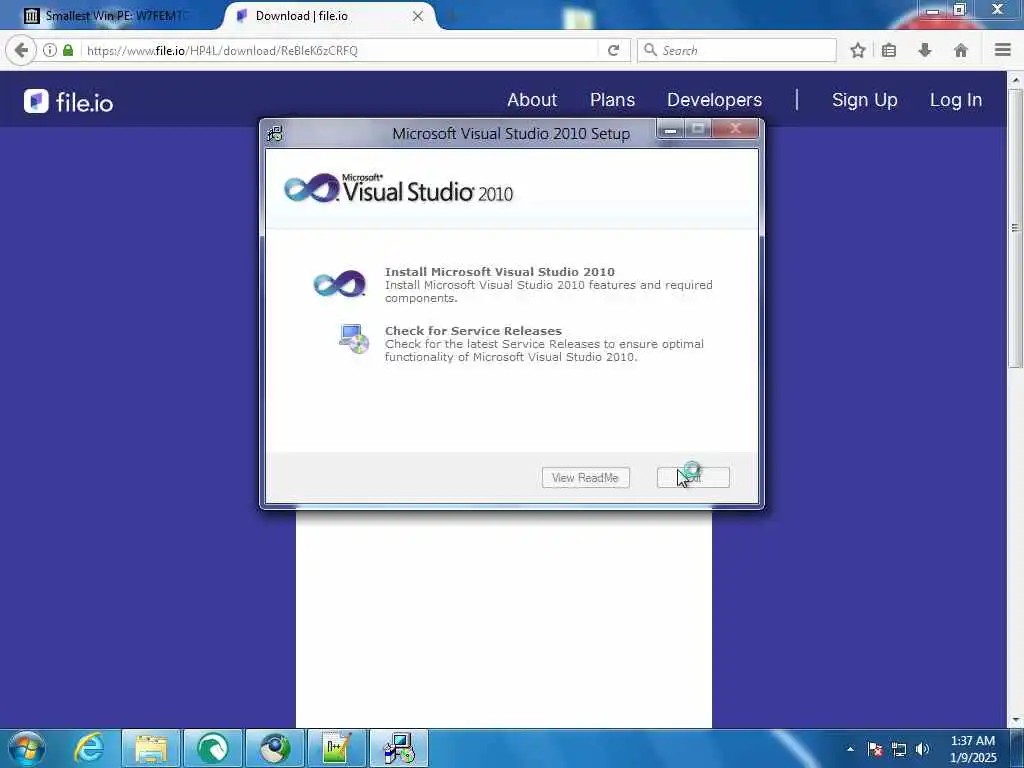Click the Firefox back arrow button
This screenshot has height=768, width=1024.
[21, 50]
